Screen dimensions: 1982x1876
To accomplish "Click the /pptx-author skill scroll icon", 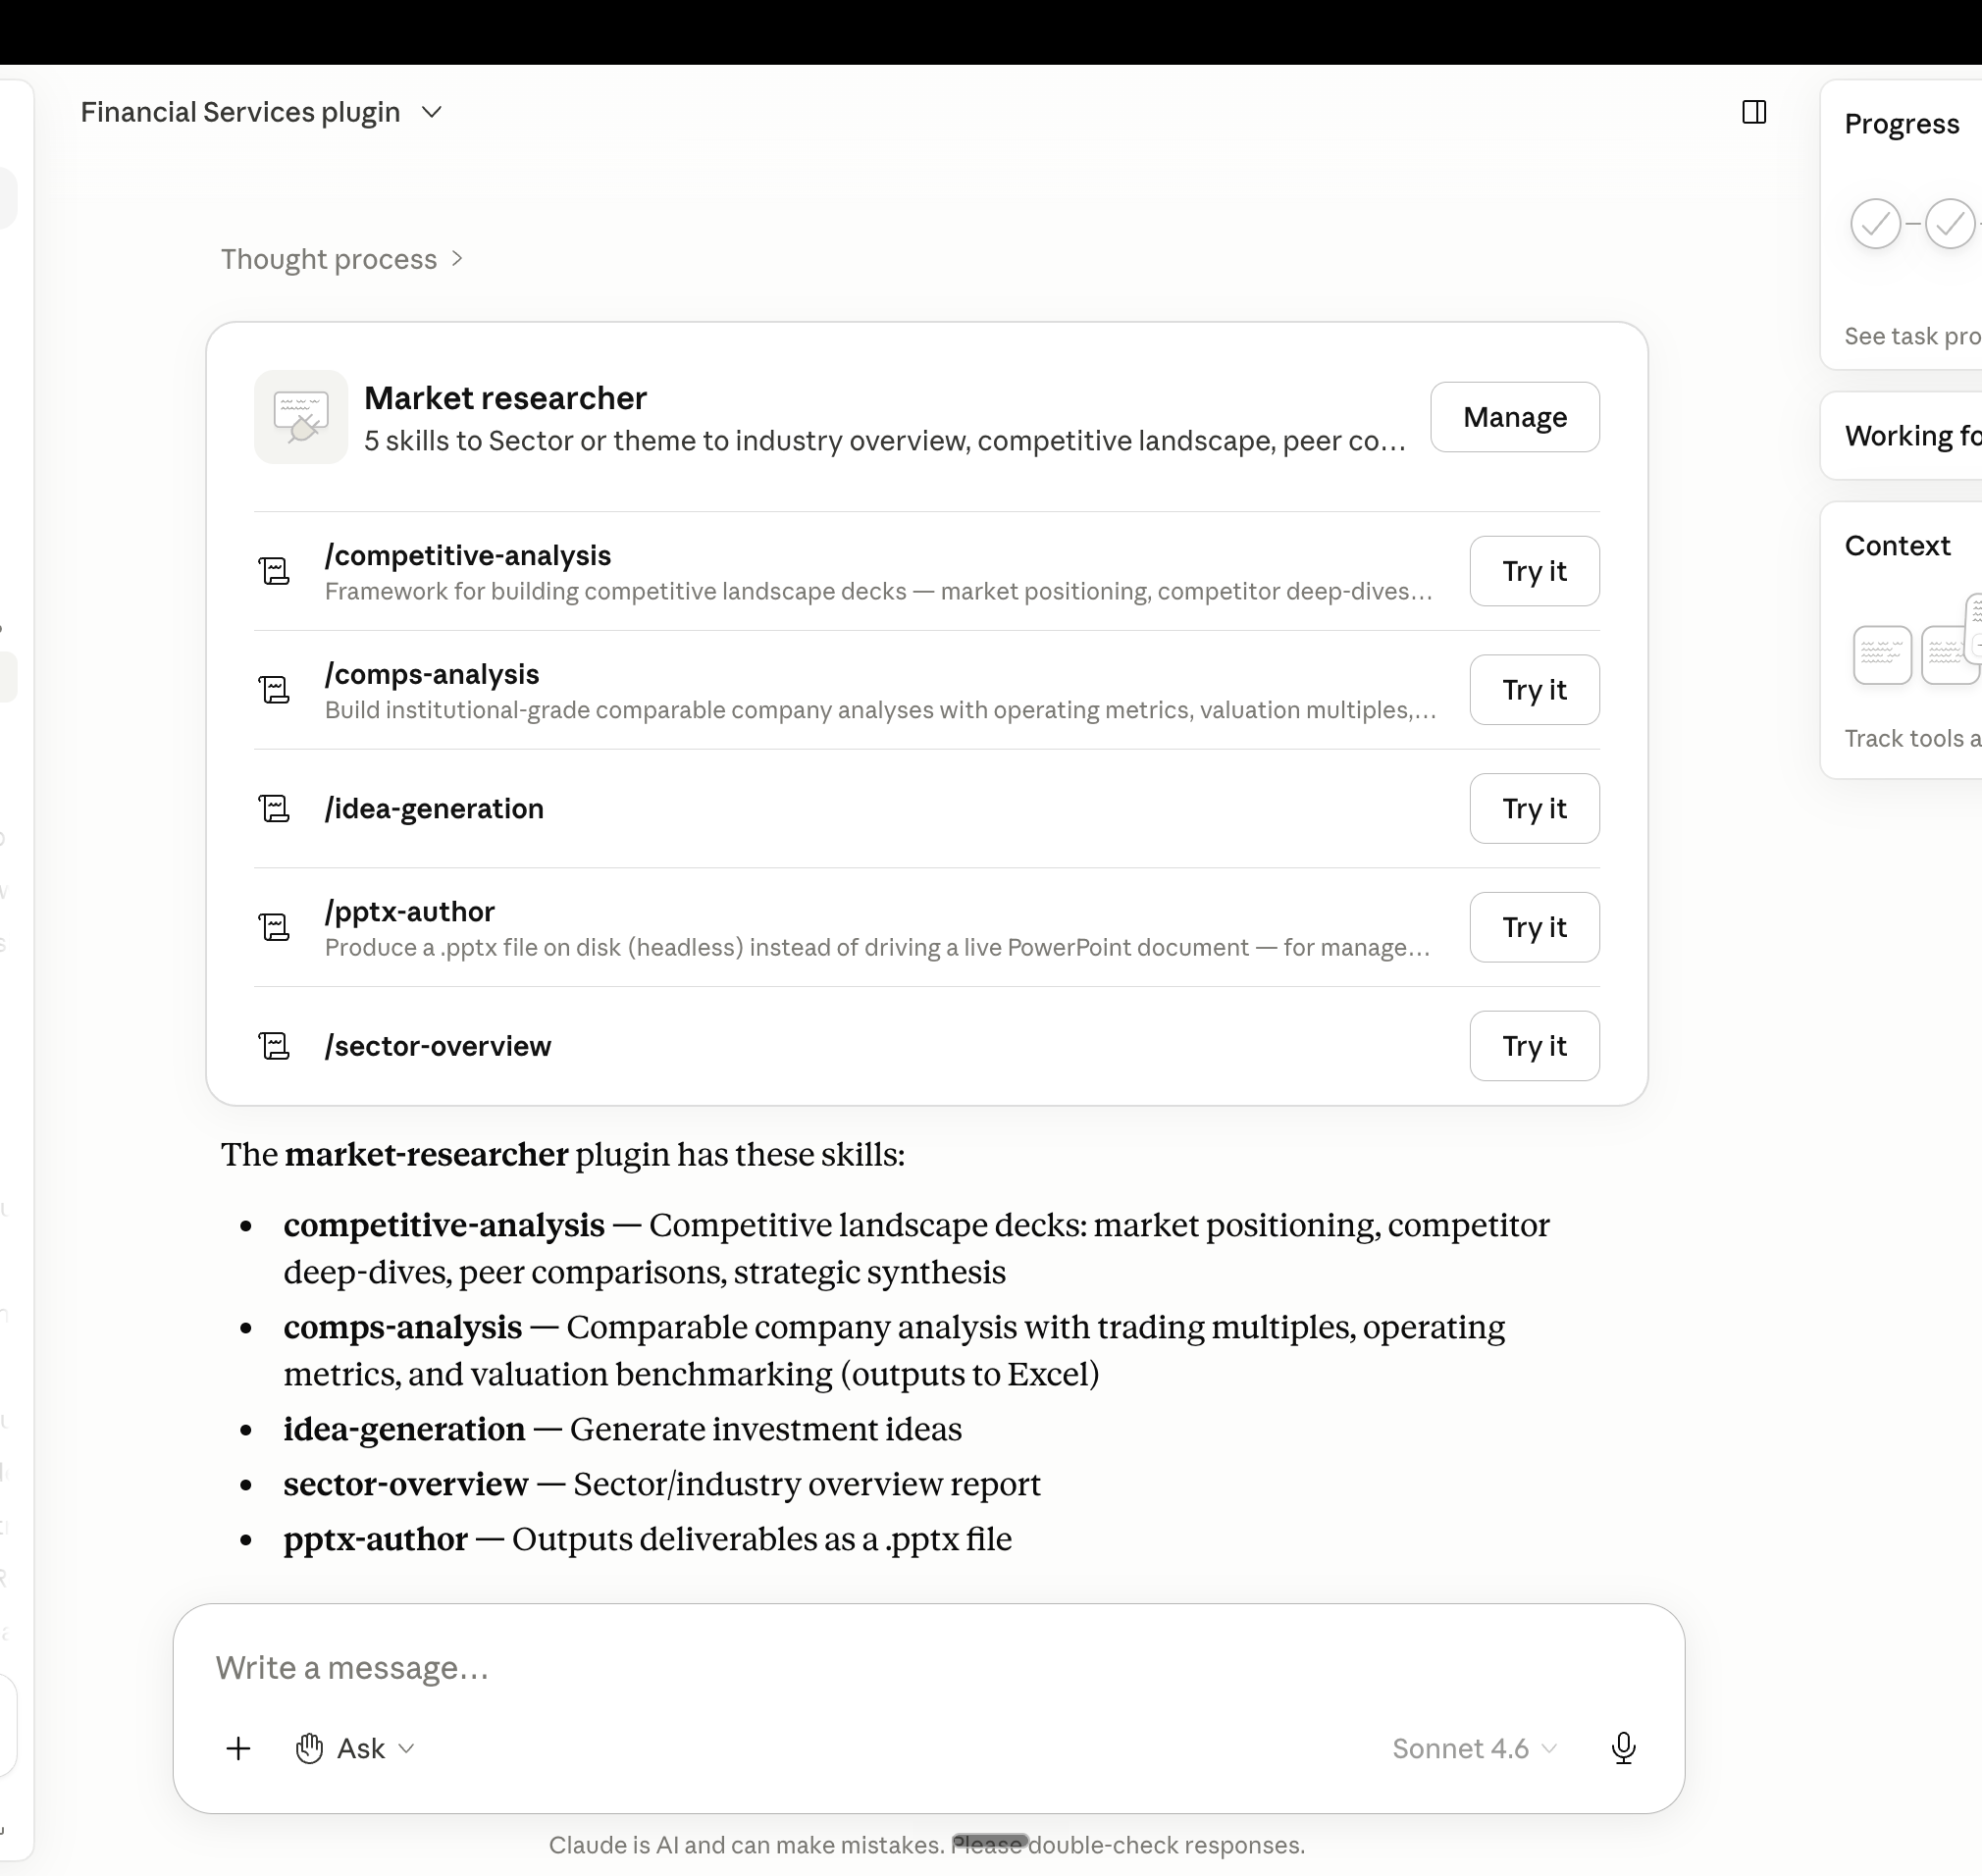I will tap(274, 927).
